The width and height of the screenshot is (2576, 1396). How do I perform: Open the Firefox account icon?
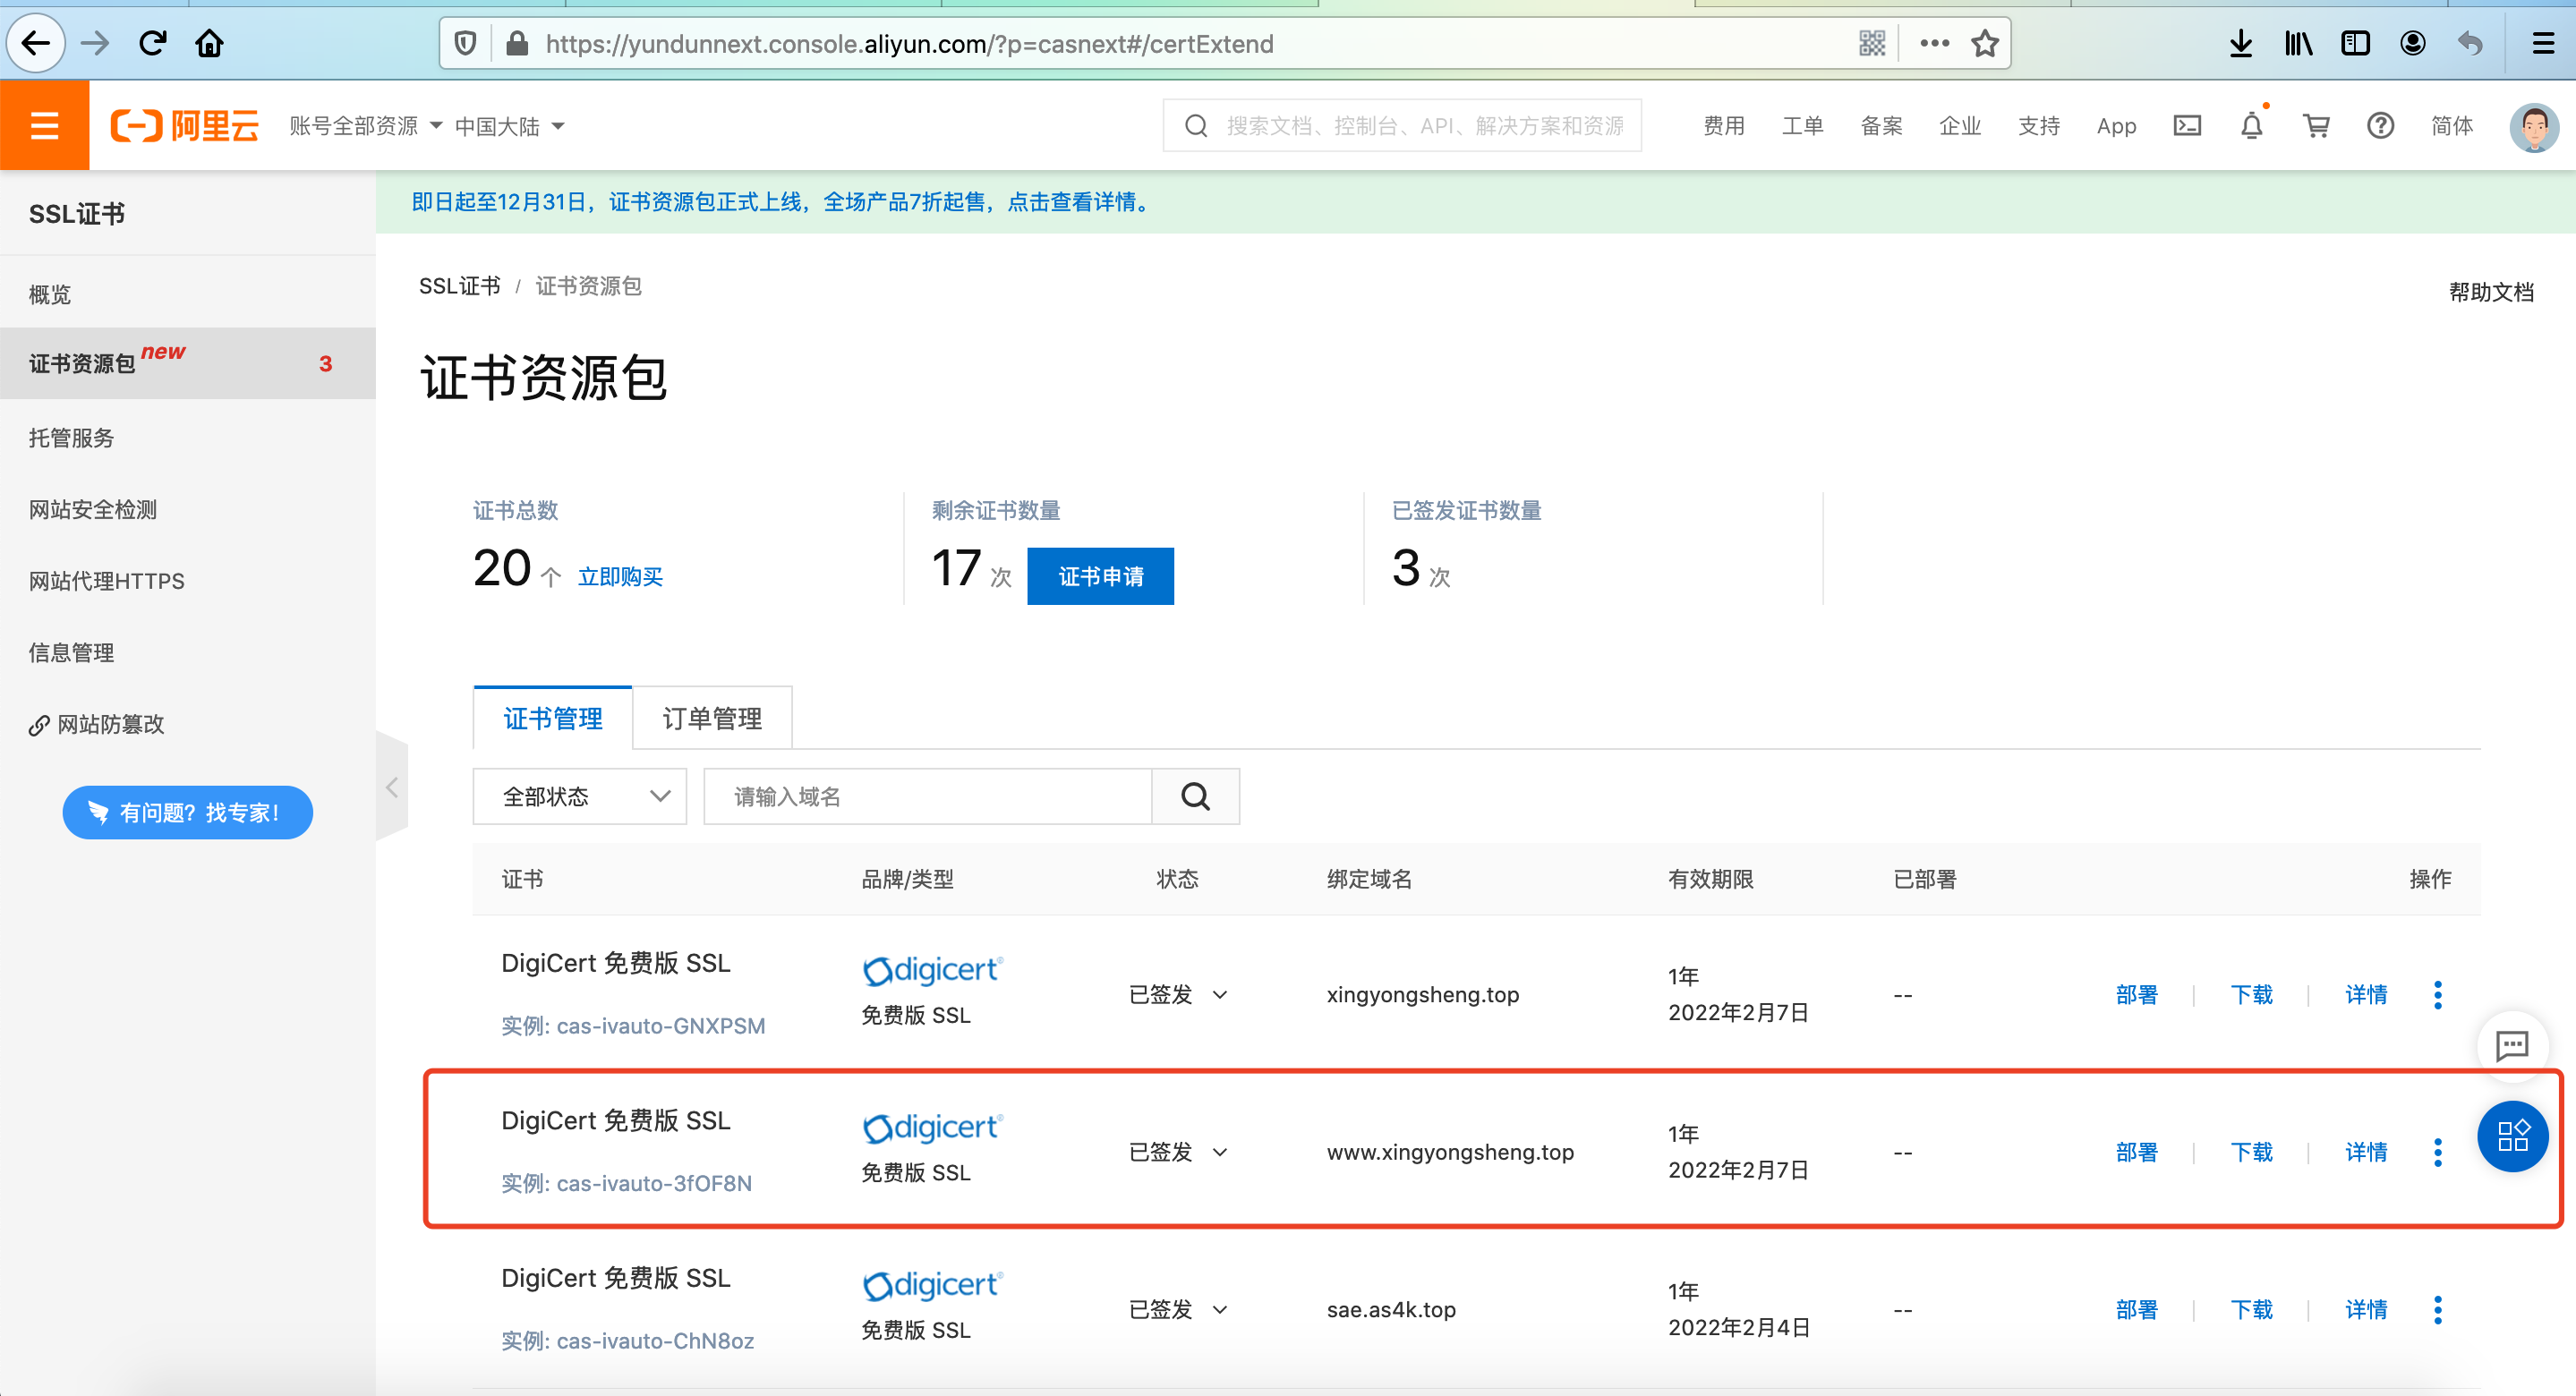tap(2413, 43)
